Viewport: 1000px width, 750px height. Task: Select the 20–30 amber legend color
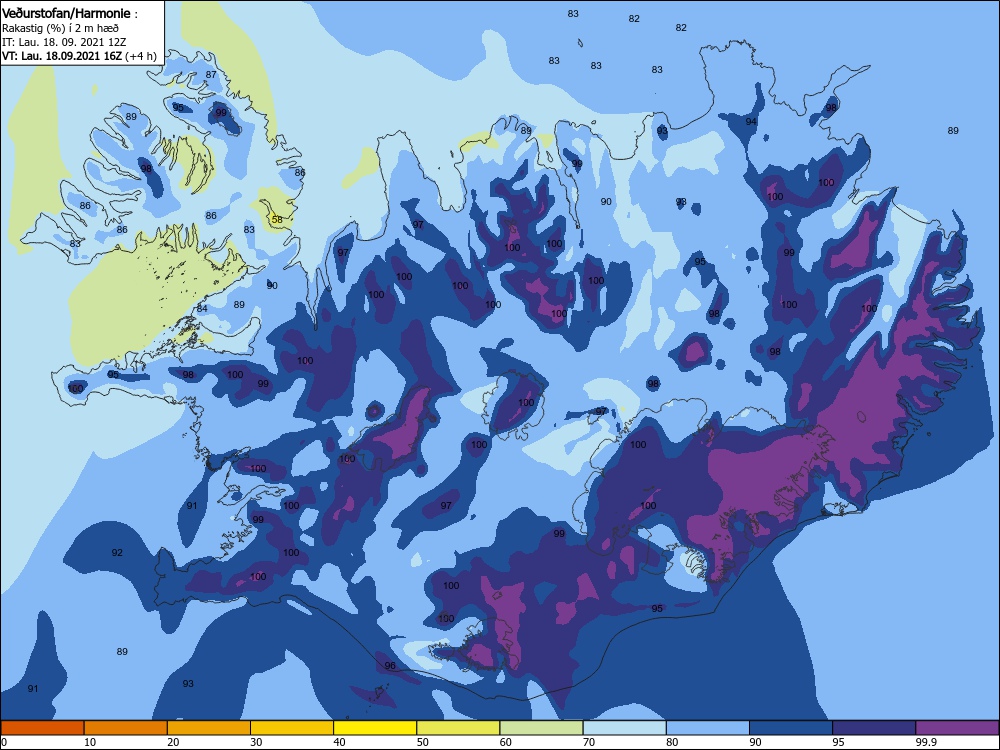(209, 728)
